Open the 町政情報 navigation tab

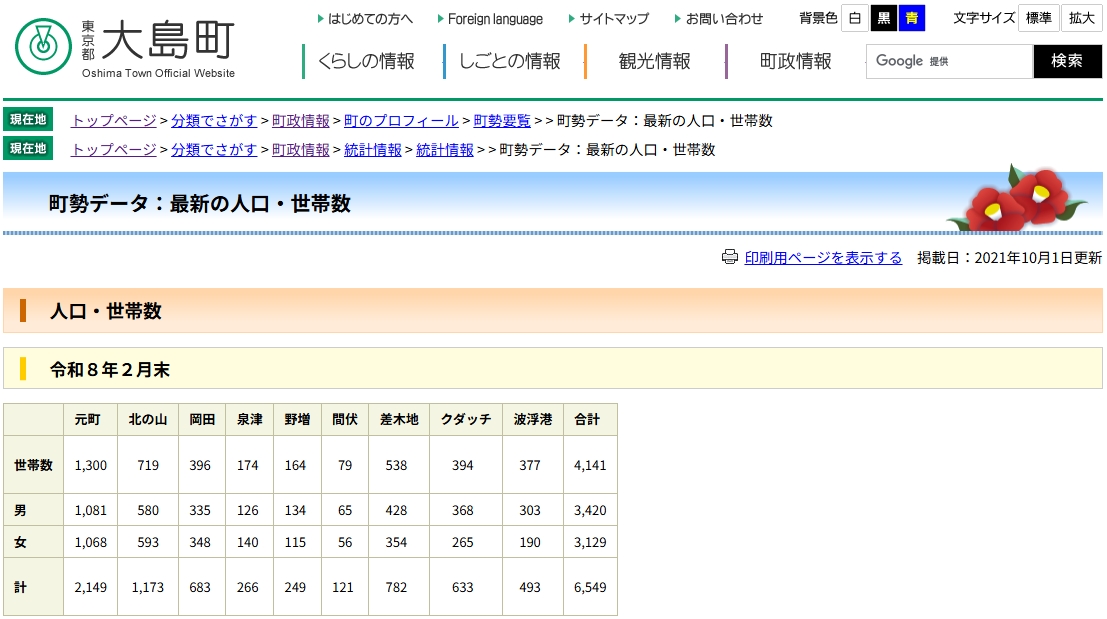point(795,61)
